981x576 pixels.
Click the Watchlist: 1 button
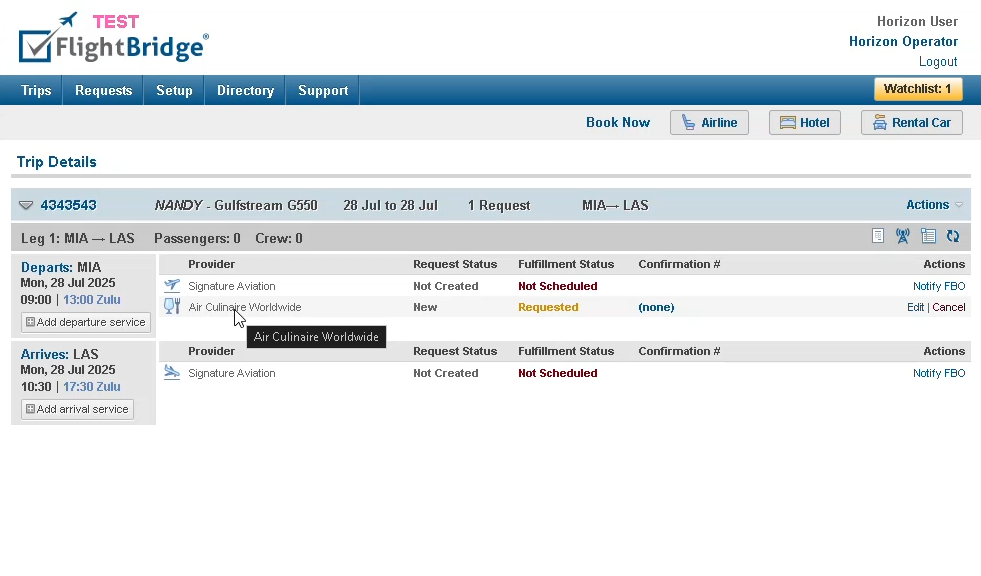tap(917, 89)
